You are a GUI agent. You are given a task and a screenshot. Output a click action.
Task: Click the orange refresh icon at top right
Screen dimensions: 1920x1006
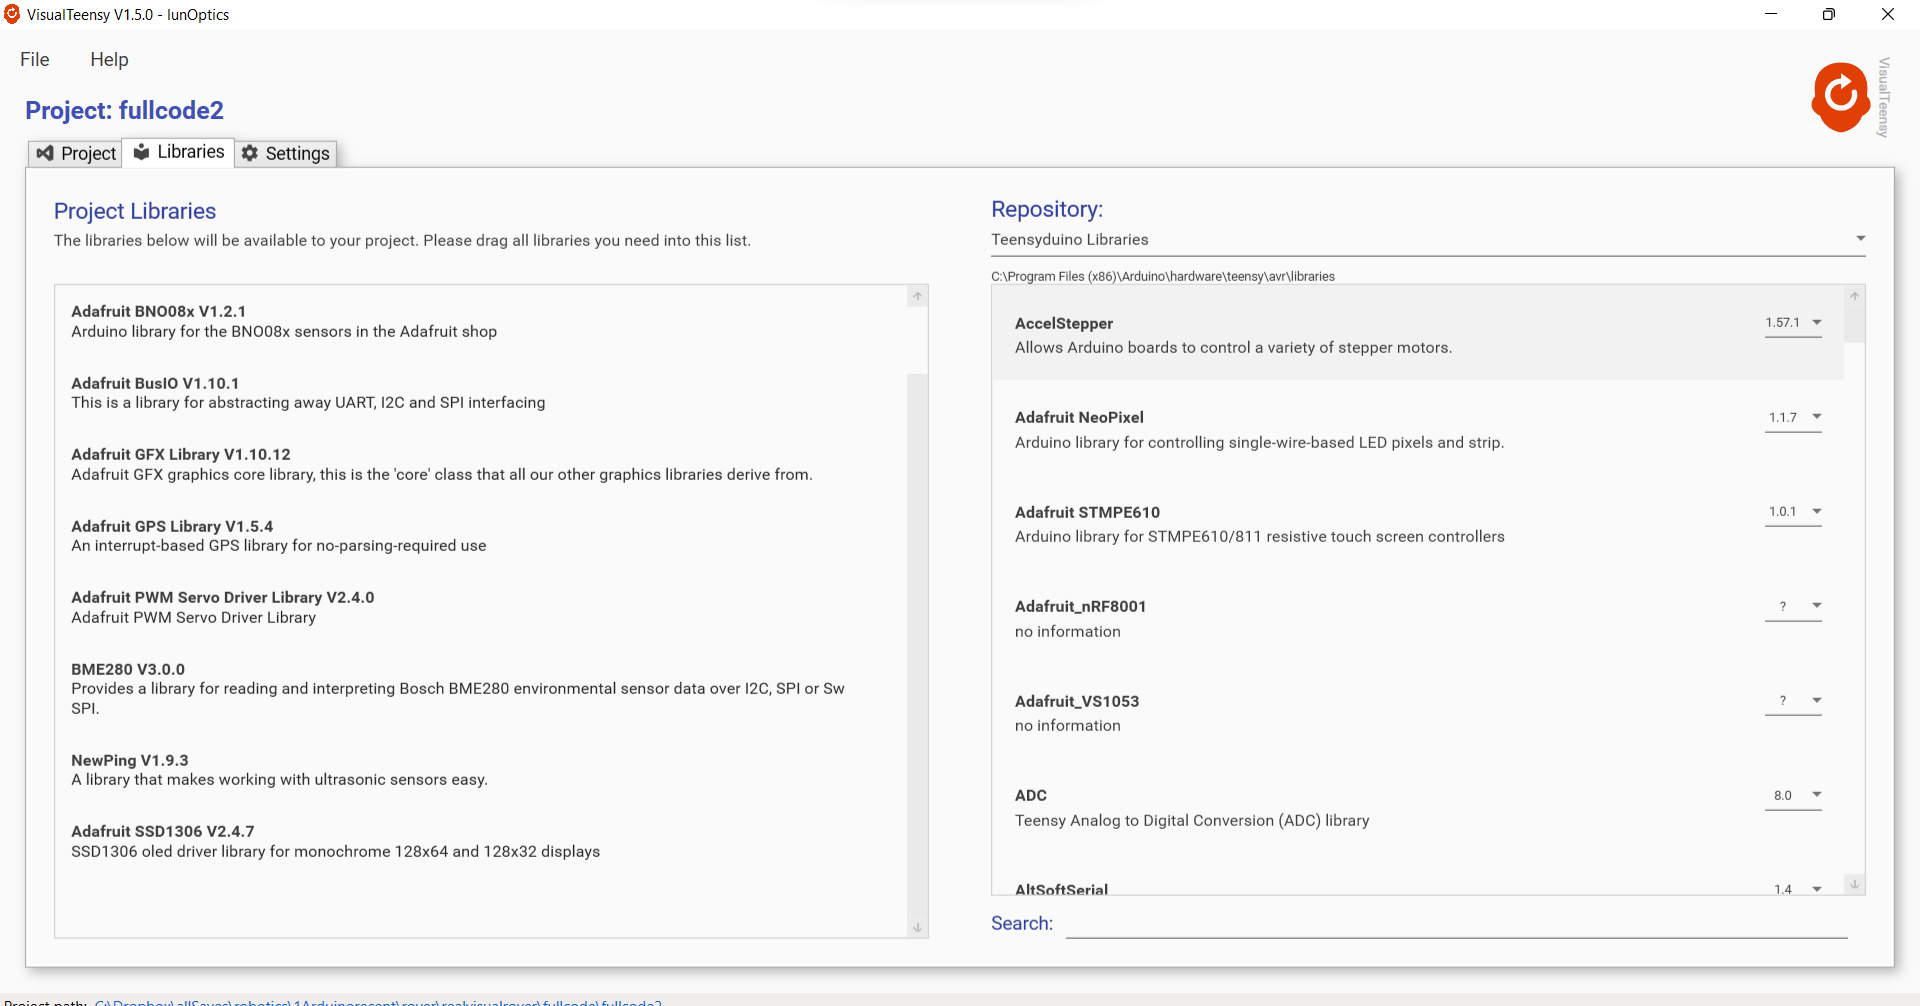[1841, 97]
